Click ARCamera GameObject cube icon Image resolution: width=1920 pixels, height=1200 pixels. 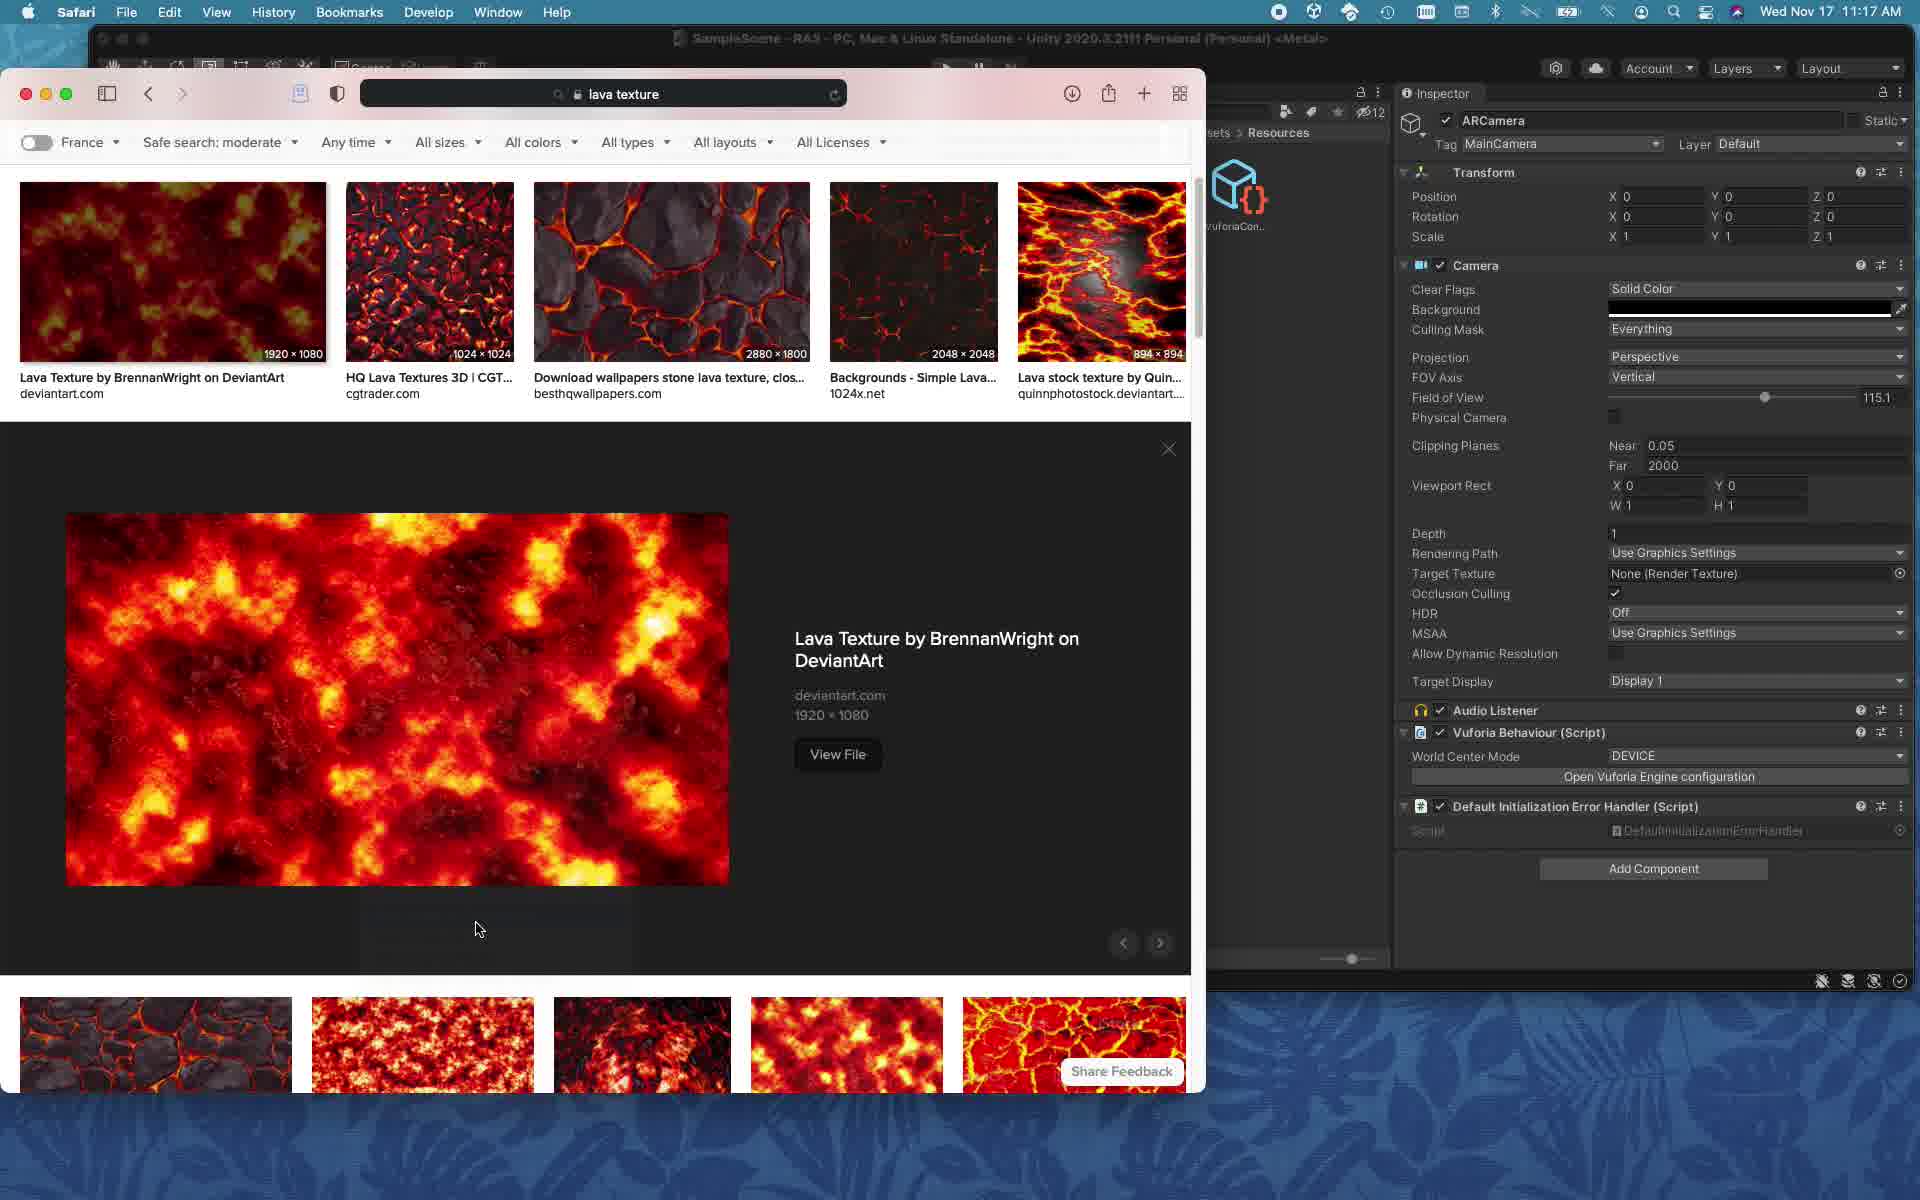(1411, 124)
